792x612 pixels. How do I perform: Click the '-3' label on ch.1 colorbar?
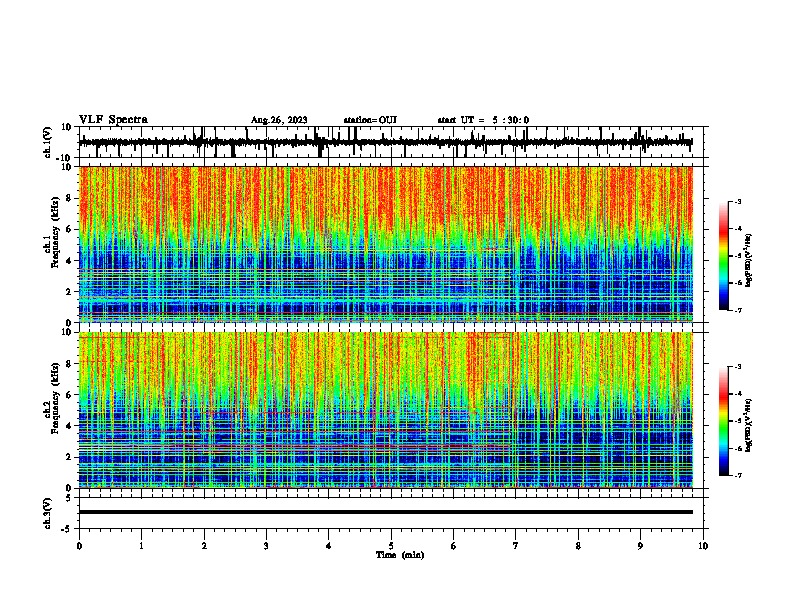(738, 201)
